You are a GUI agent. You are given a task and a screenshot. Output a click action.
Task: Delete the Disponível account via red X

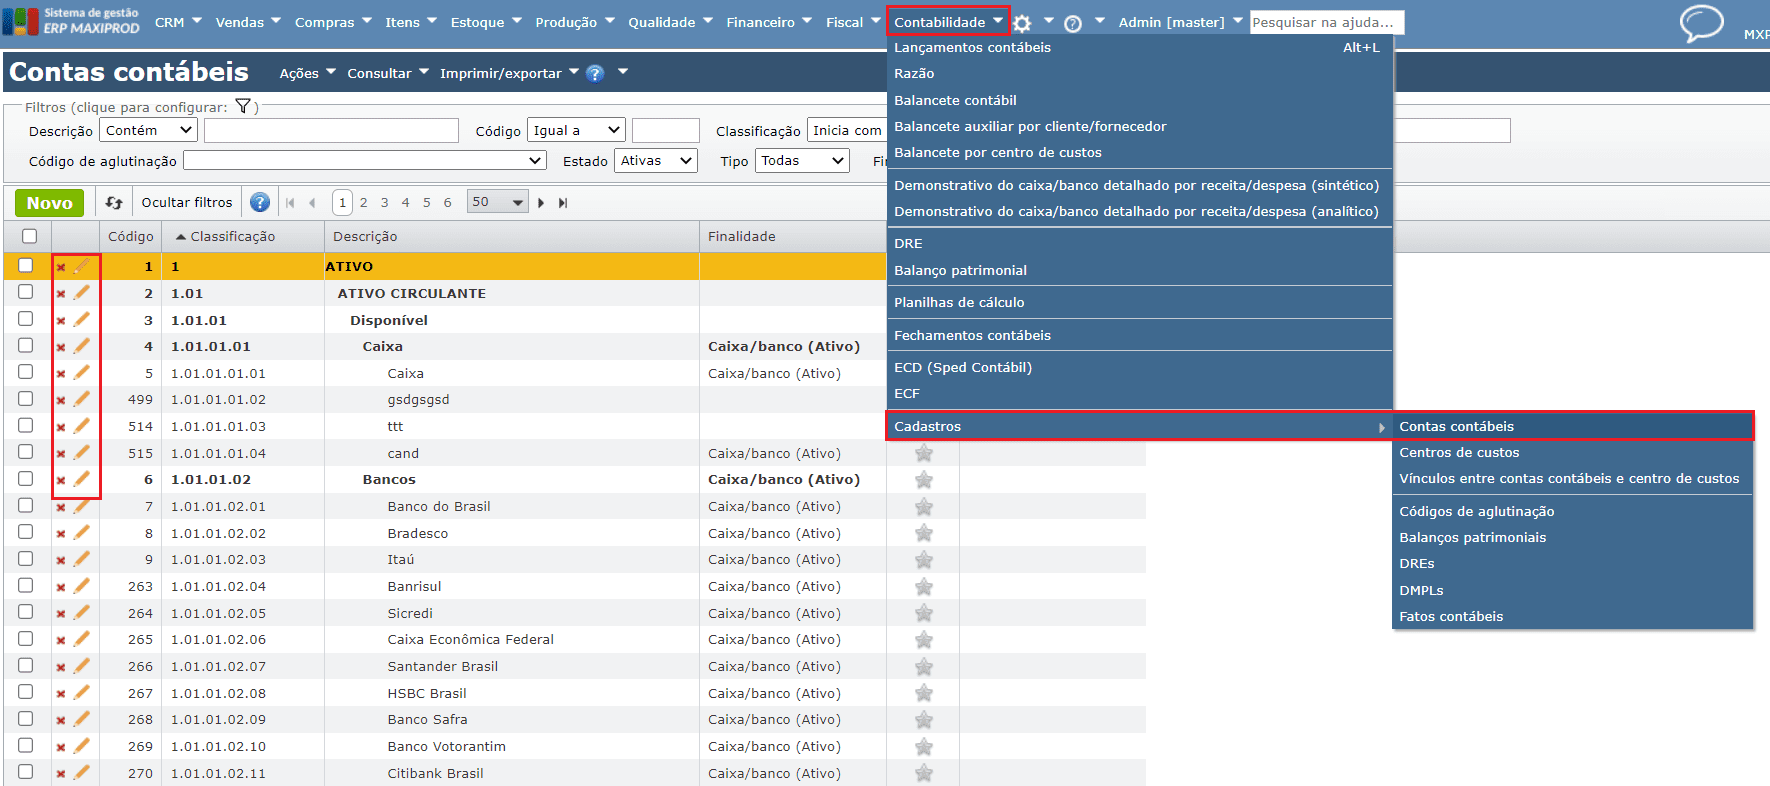click(61, 321)
